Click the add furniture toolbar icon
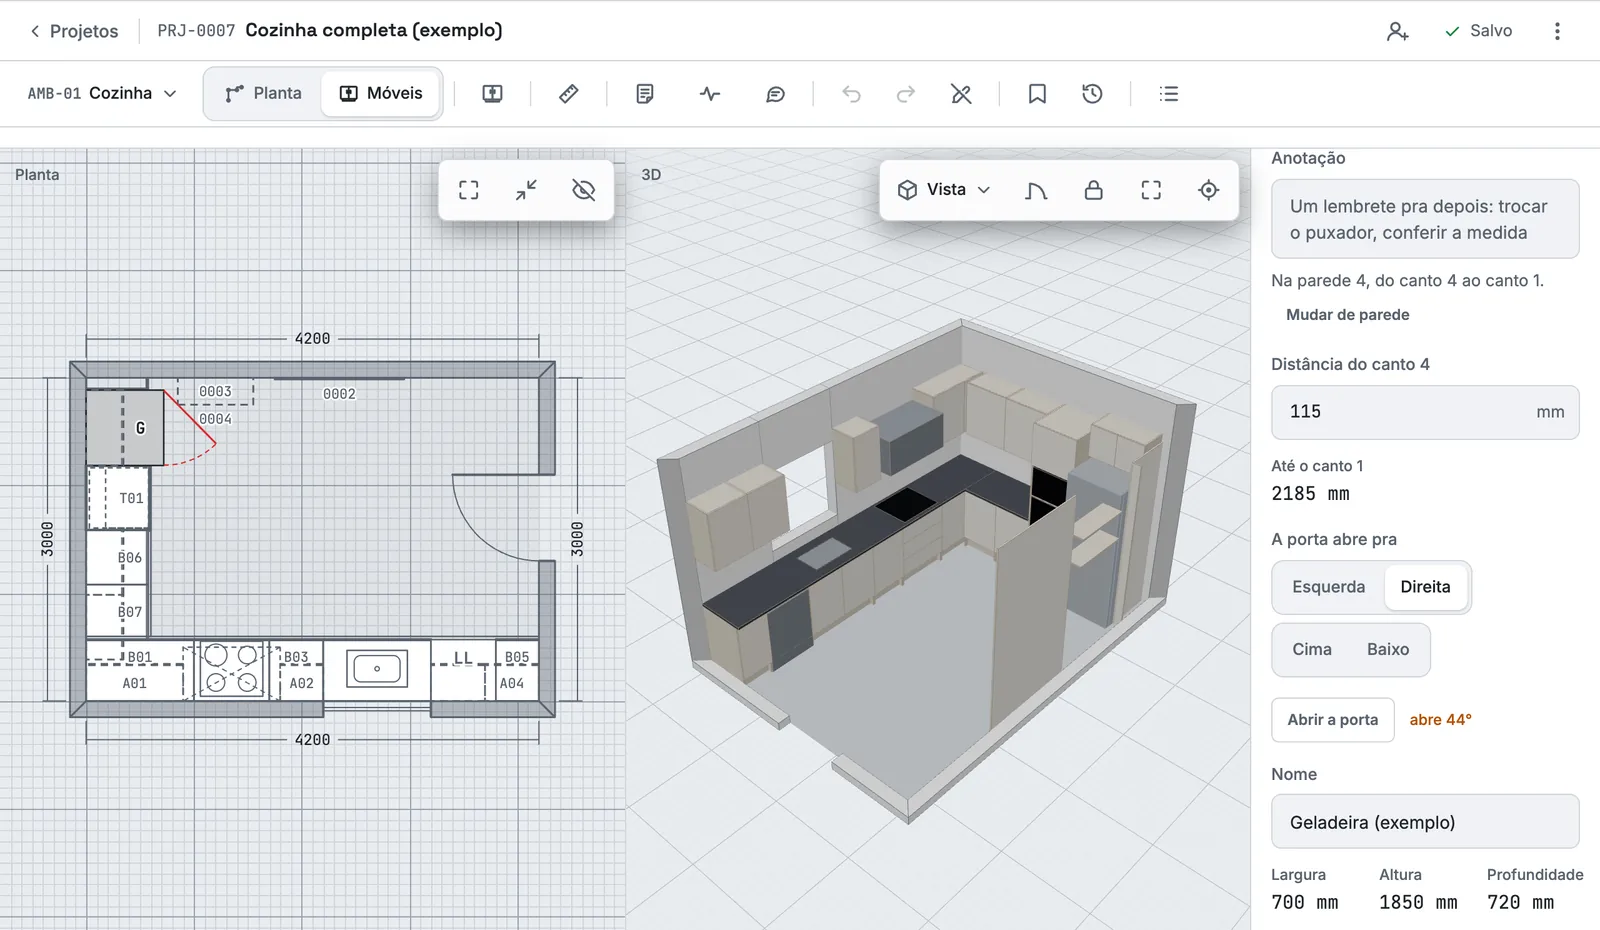1600x930 pixels. 492,94
